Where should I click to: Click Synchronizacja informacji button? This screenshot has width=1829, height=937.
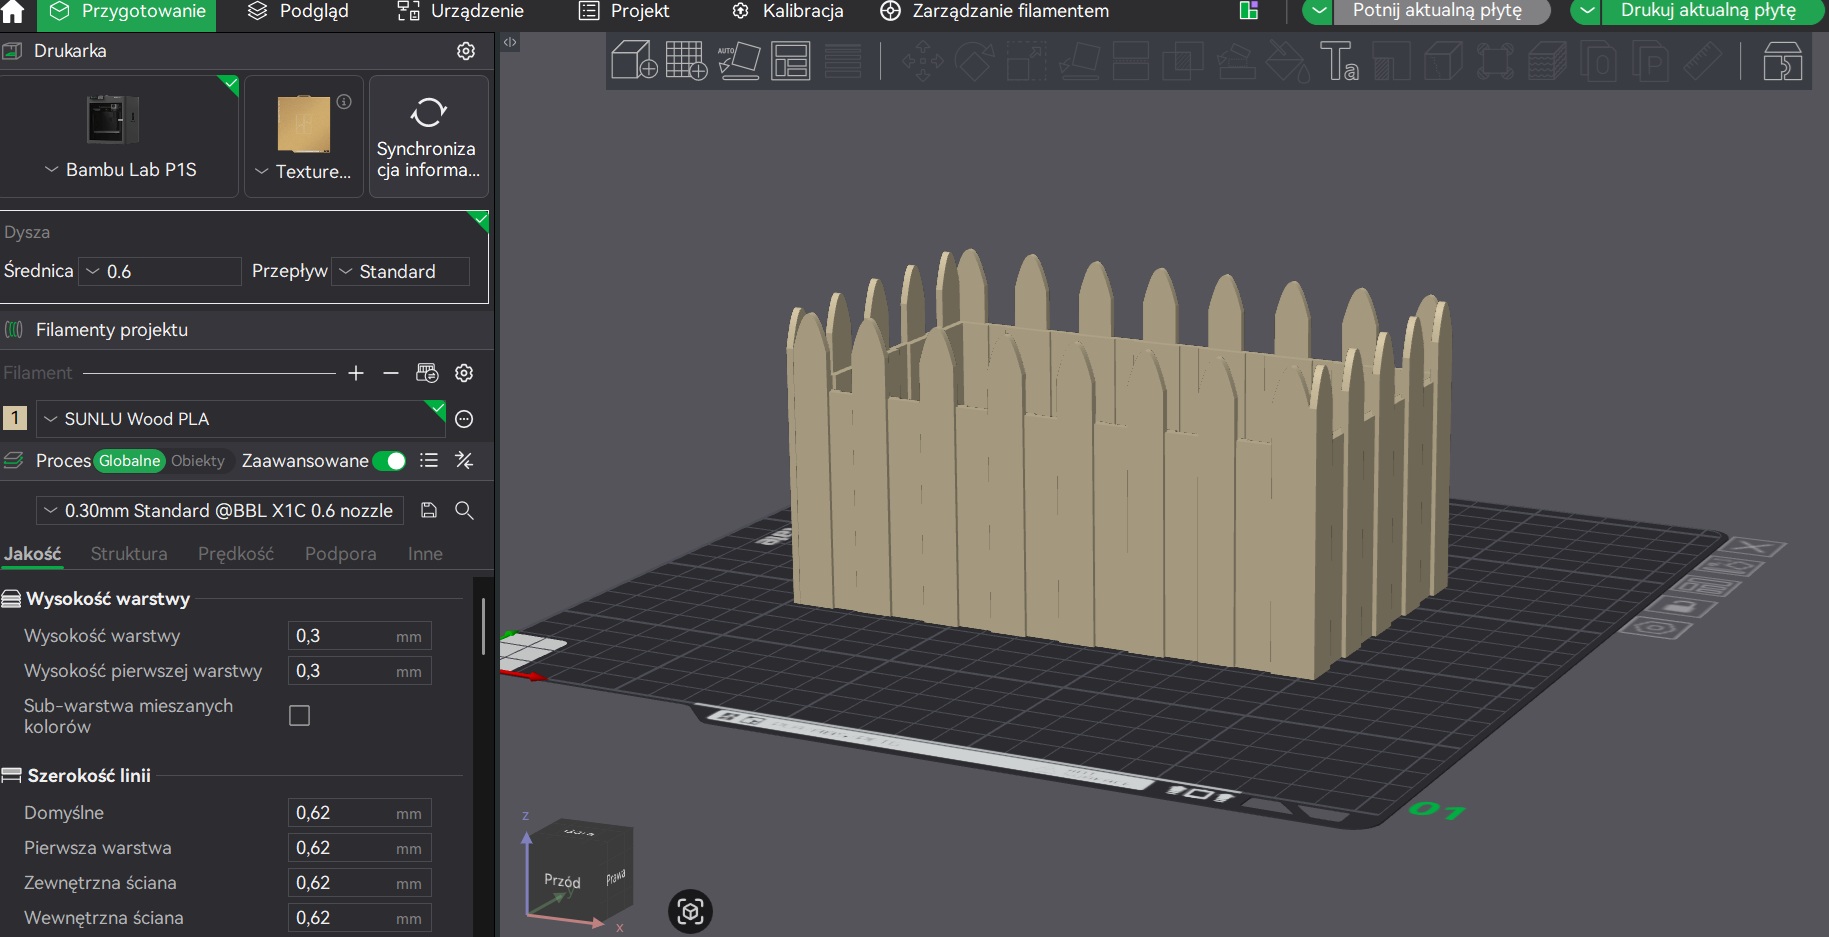click(429, 137)
